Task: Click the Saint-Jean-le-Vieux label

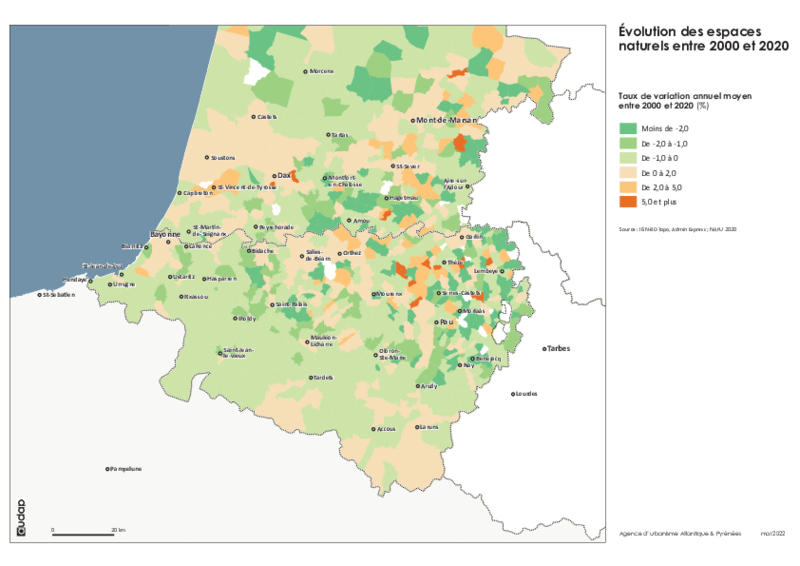Action: click(238, 353)
